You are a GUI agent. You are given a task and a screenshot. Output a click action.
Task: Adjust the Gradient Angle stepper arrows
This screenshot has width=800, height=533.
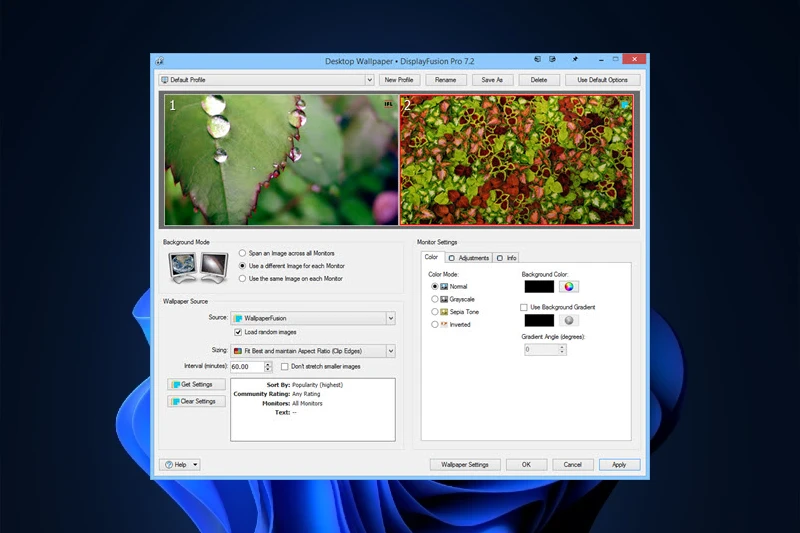coord(562,350)
